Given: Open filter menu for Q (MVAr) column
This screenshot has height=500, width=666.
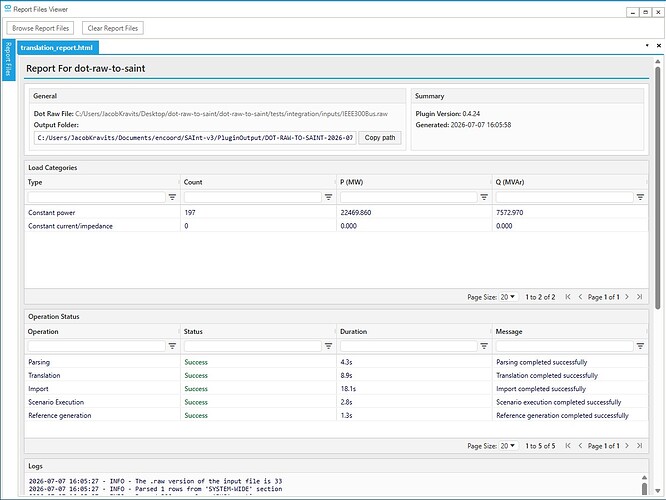Looking at the screenshot, I should 640,197.
